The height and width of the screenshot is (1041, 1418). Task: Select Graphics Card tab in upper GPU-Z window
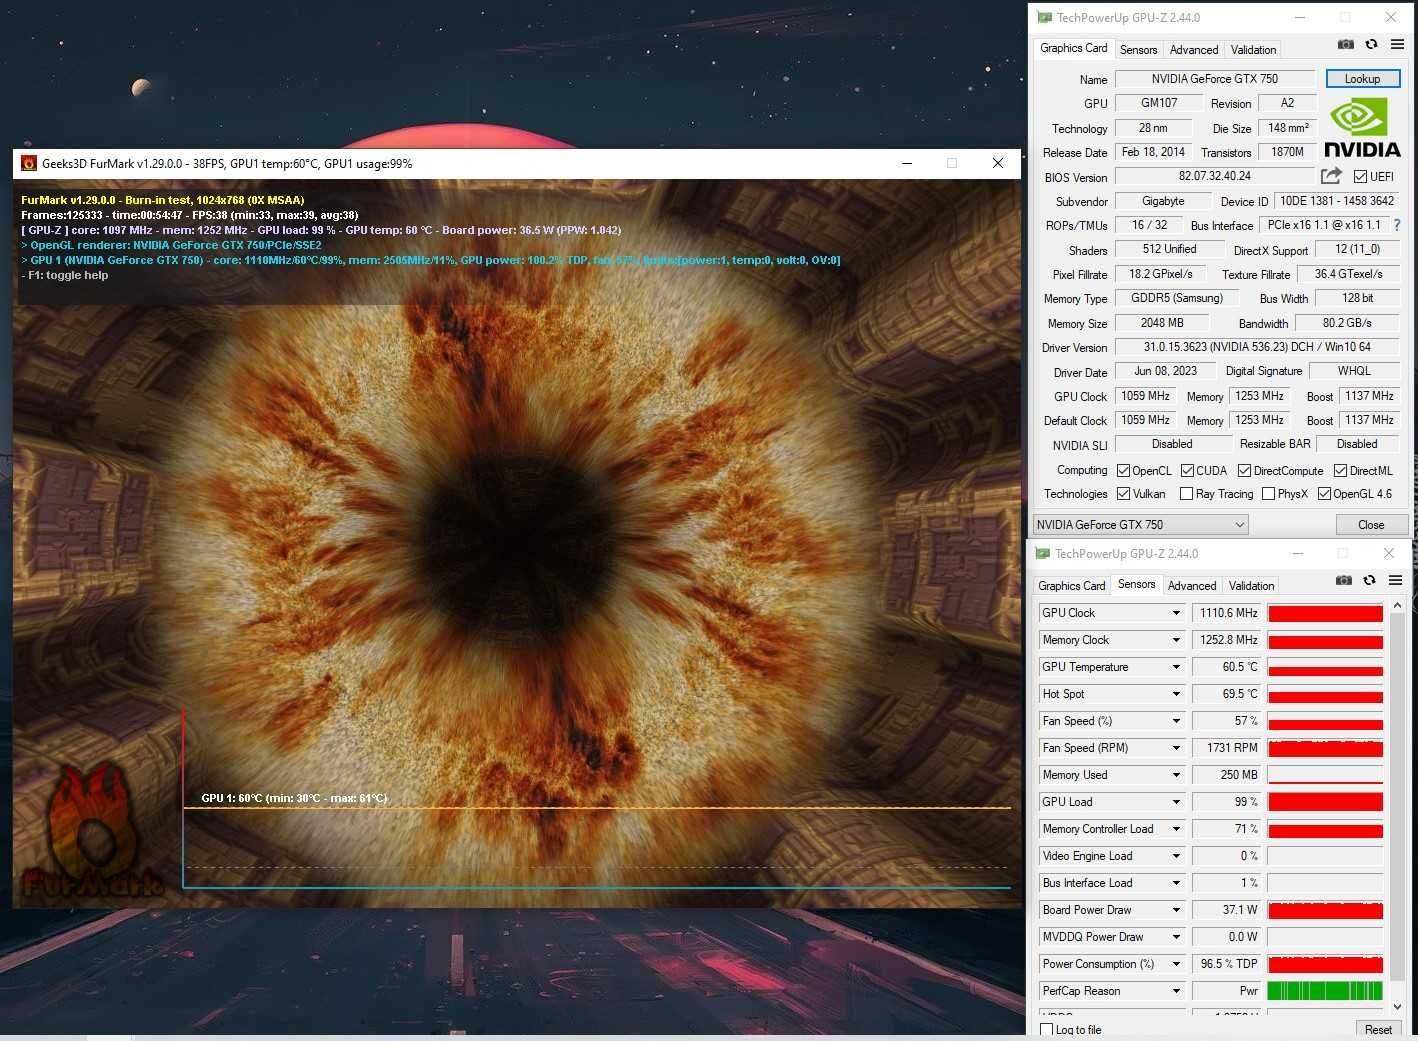[1073, 48]
